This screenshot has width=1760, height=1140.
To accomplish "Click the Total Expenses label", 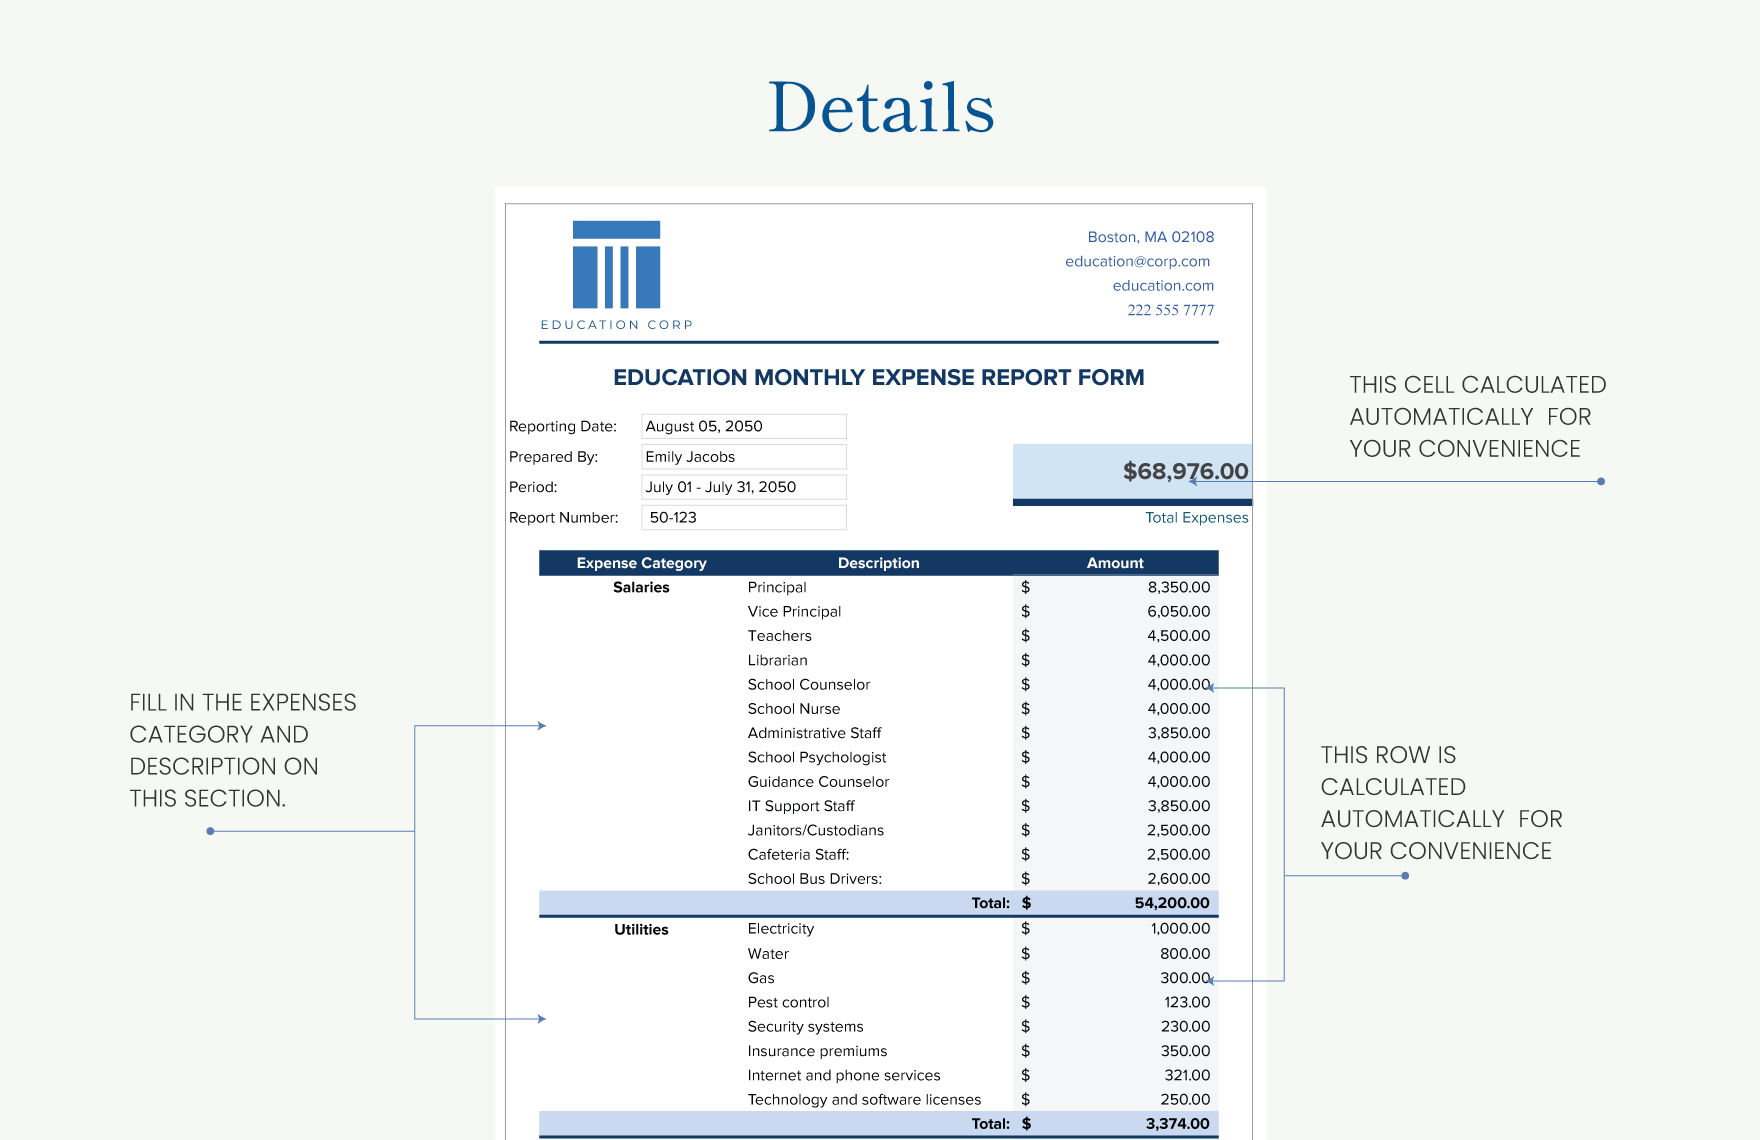I will (x=1197, y=518).
